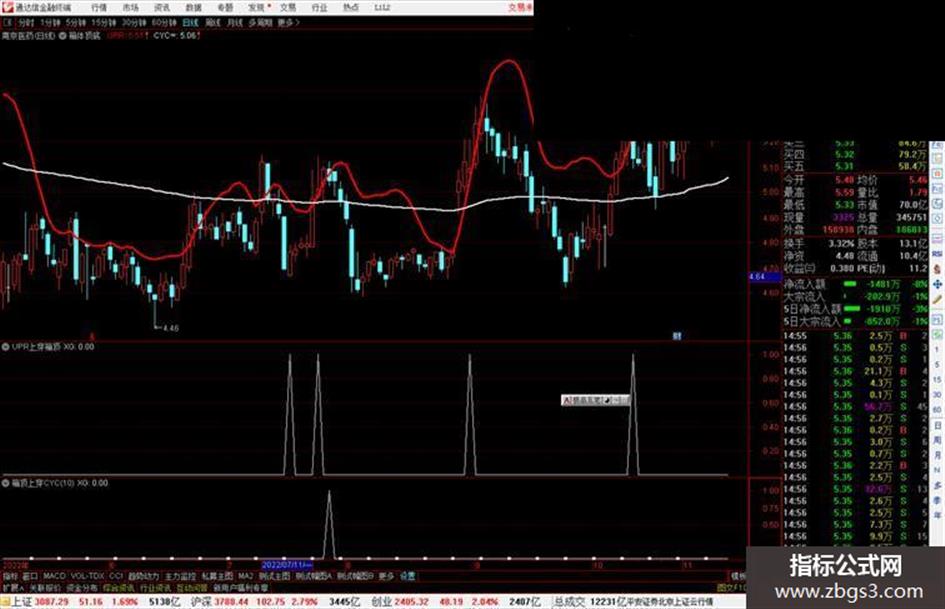This screenshot has height=609, width=945.
Task: Select the 月线 monthly chart tab
Action: click(x=234, y=22)
